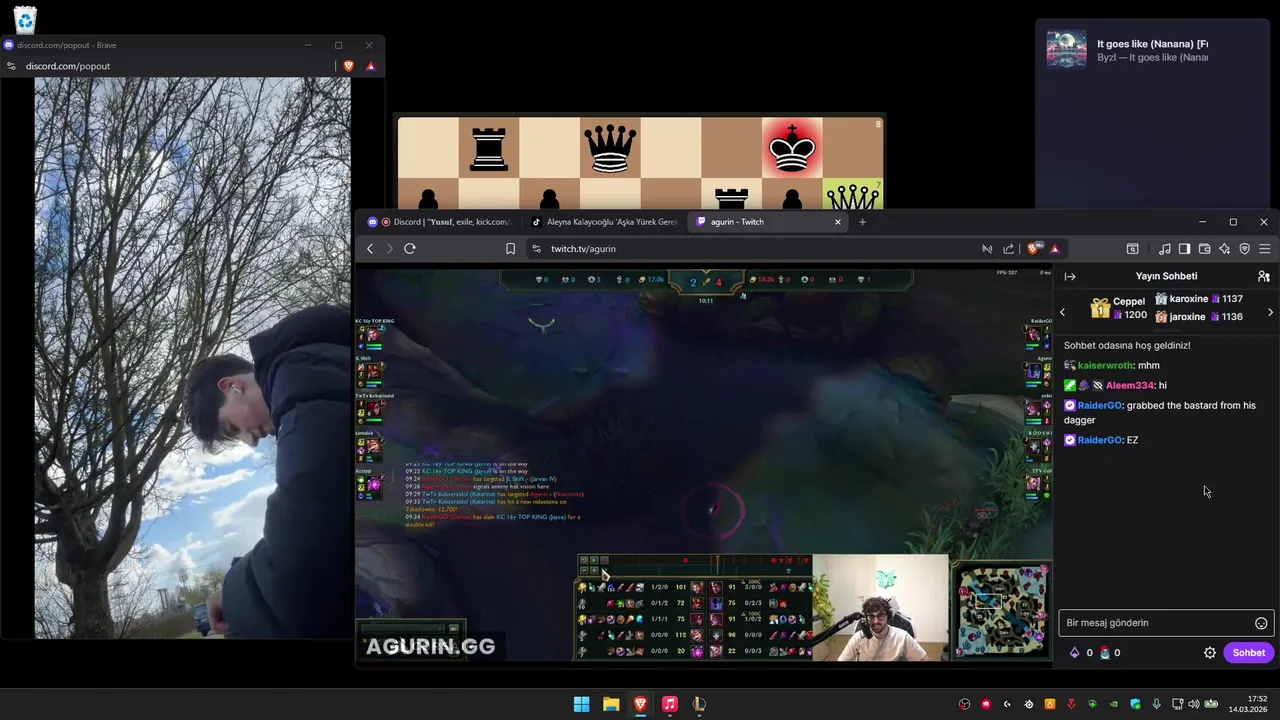Show previous gift leaderboard entry
Viewport: 1280px width, 720px height.
click(x=1063, y=313)
